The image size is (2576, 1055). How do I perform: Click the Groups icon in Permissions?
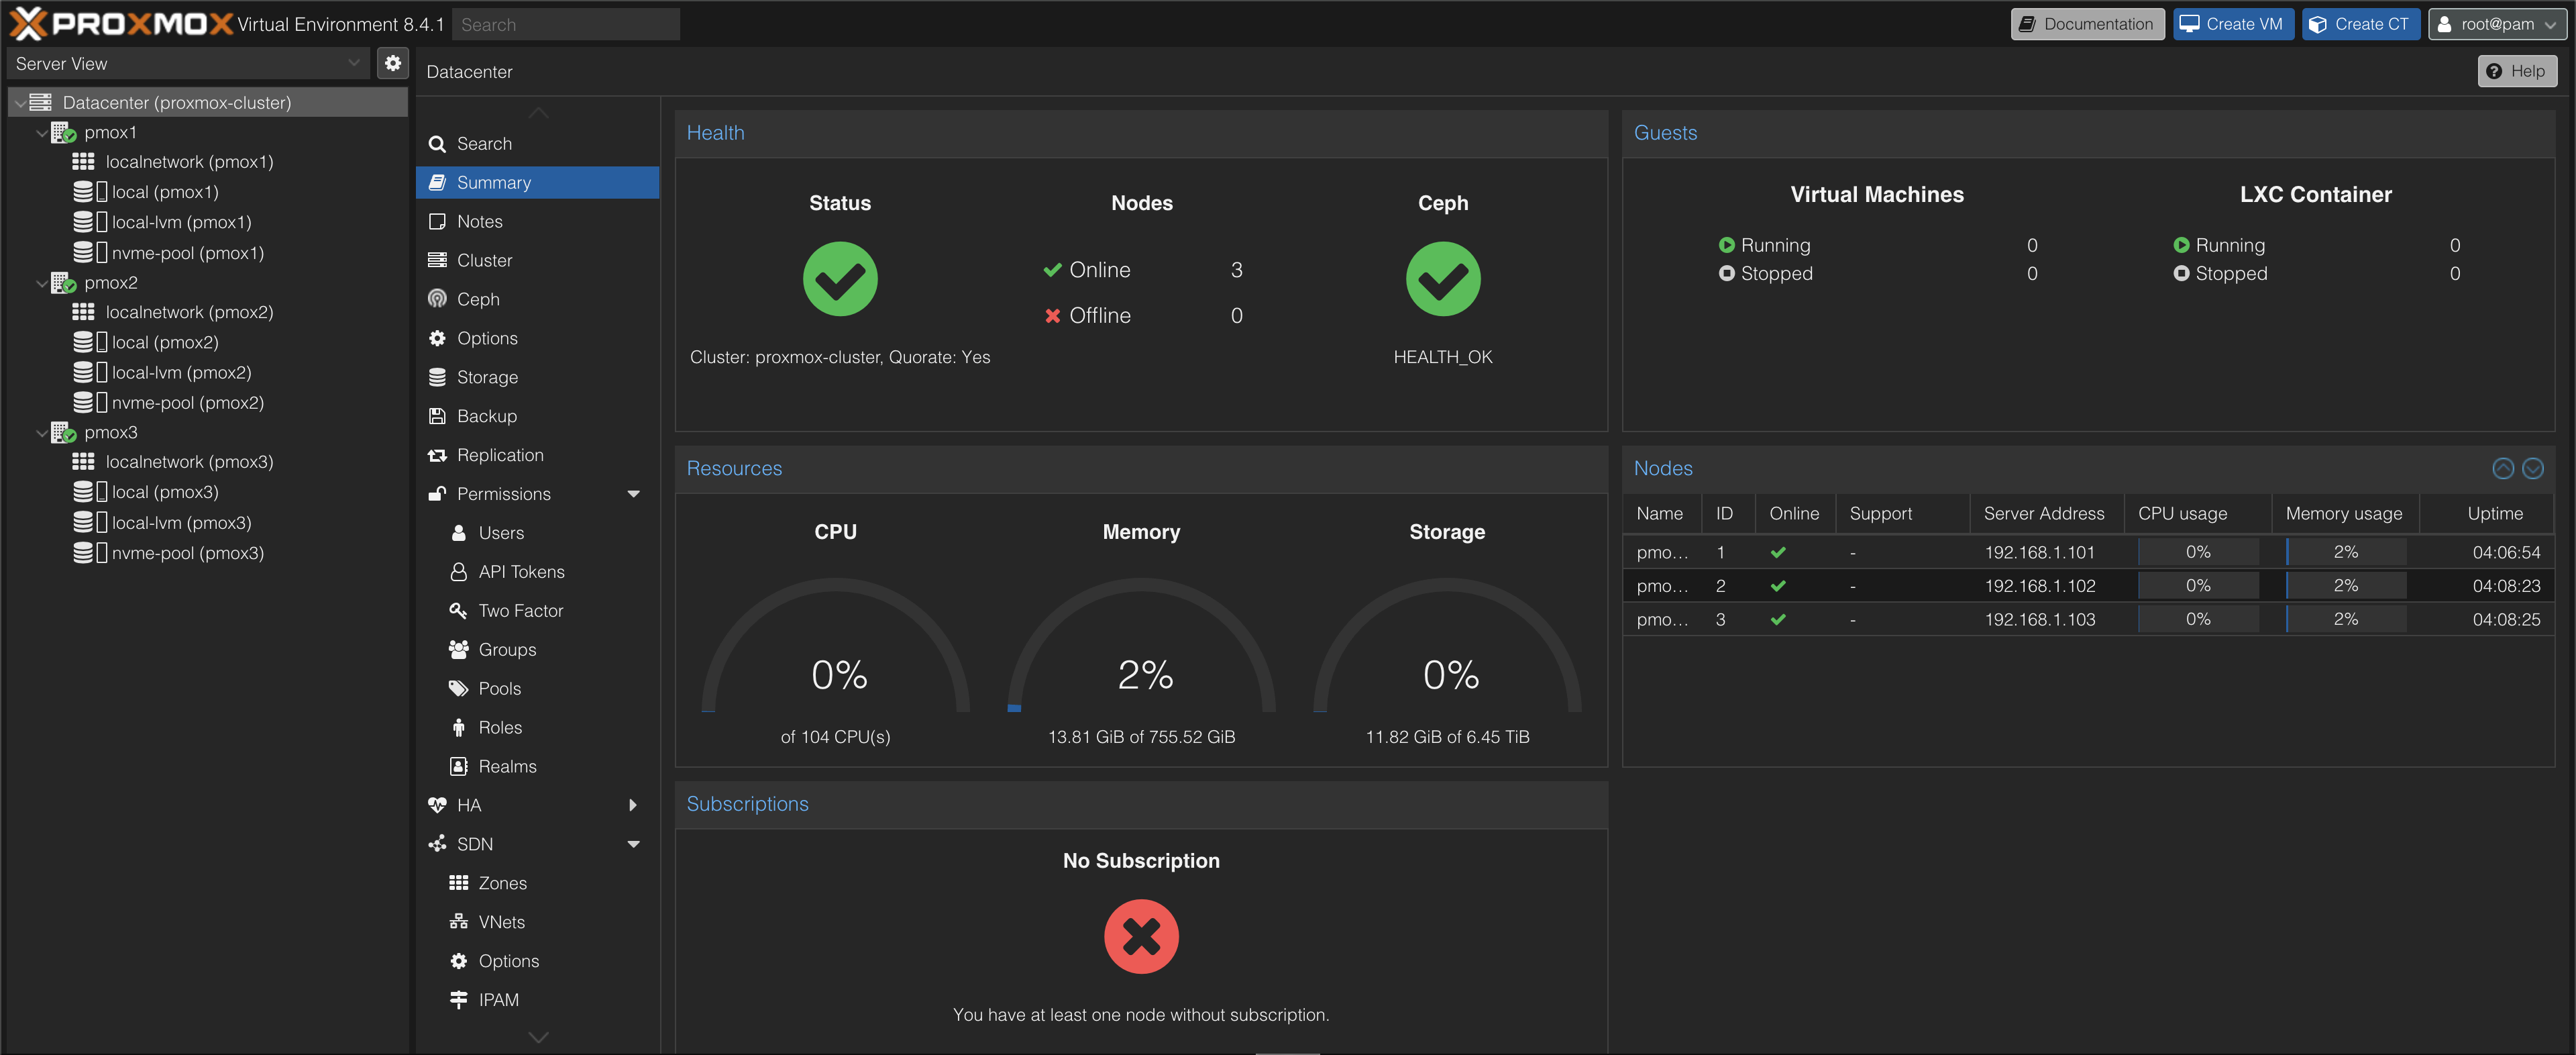pyautogui.click(x=458, y=649)
